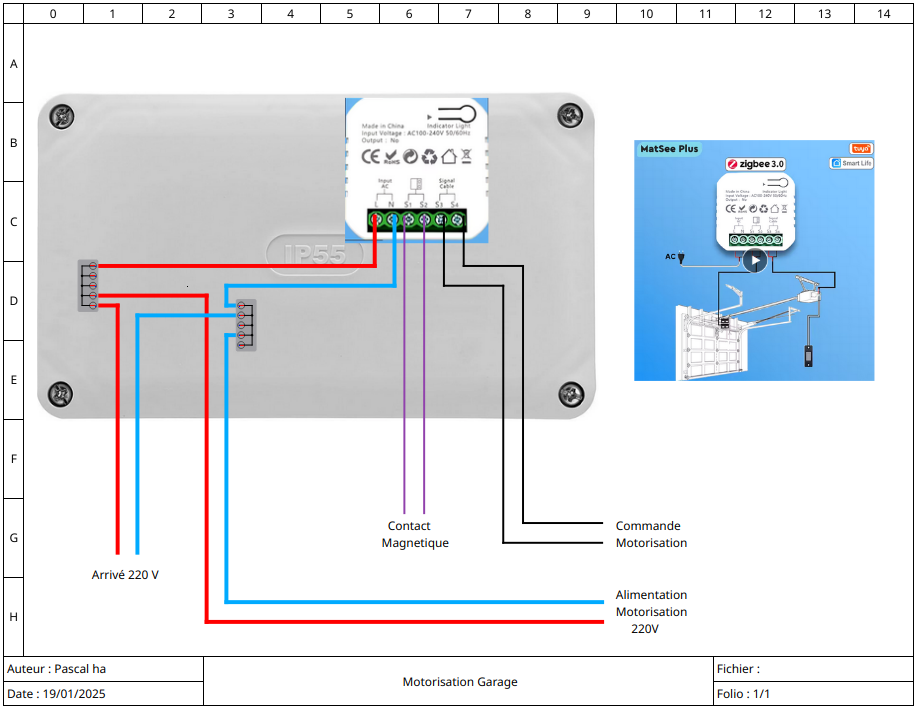Click the play button on the product video
This screenshot has width=917, height=709.
click(755, 260)
